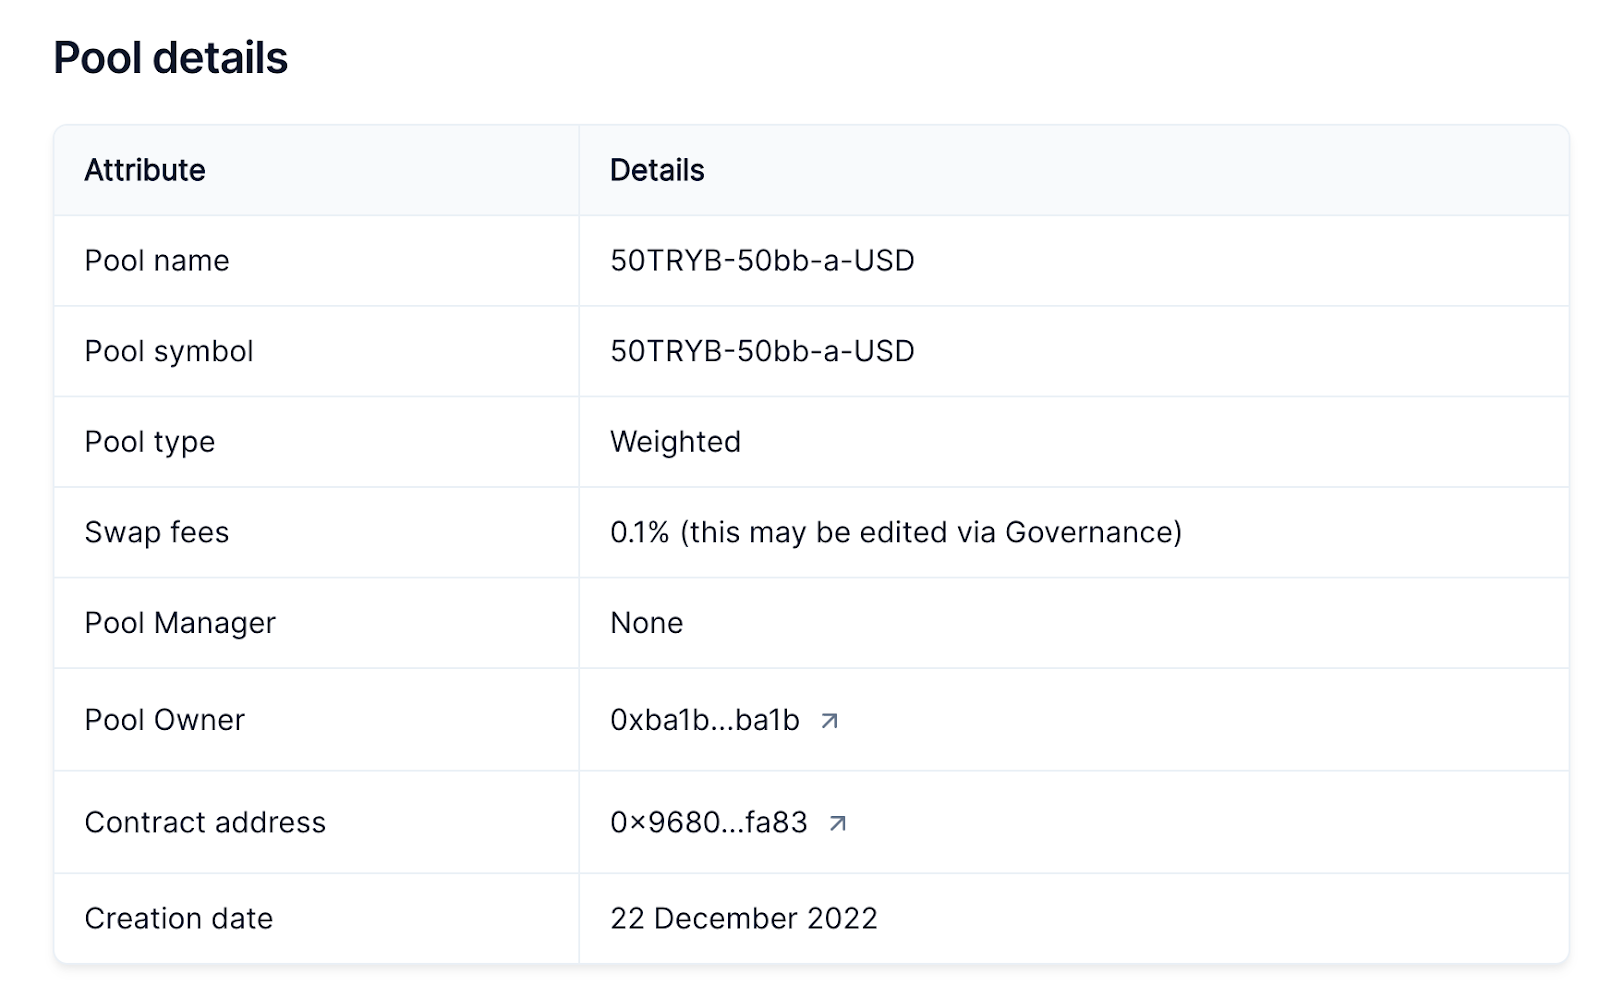Click the Contract address attribute label

click(x=205, y=822)
